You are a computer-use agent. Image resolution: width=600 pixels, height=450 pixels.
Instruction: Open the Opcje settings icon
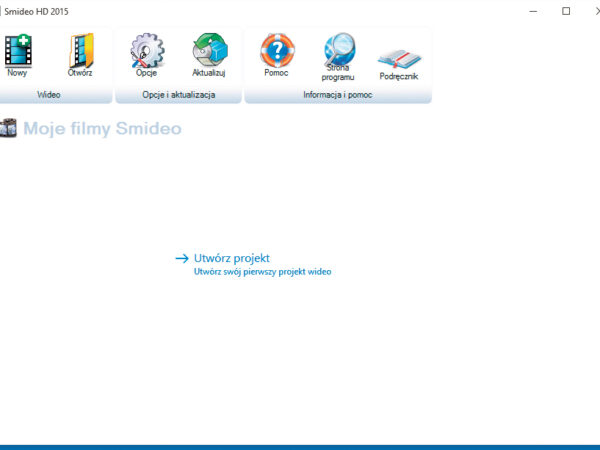pos(147,52)
